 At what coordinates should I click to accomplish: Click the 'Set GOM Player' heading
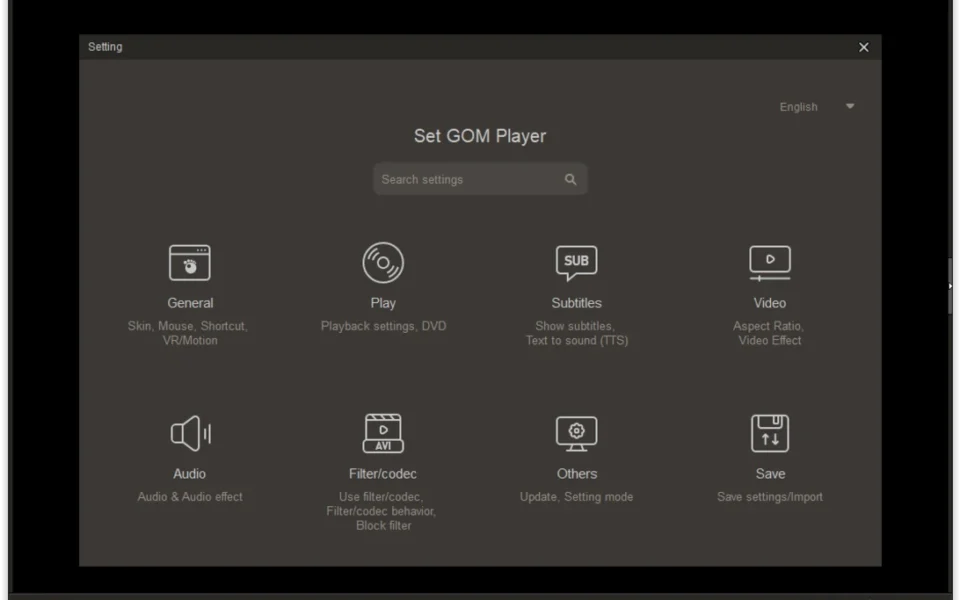(480, 136)
